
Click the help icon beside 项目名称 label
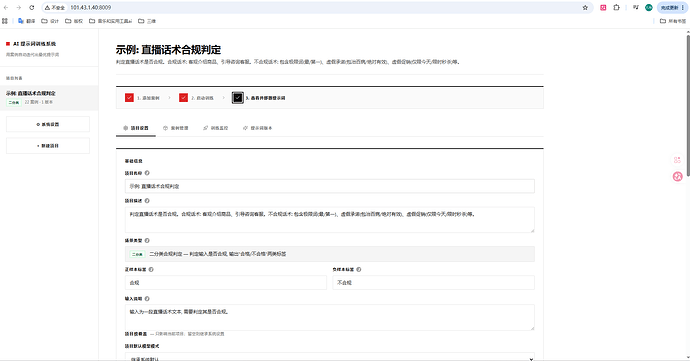147,173
